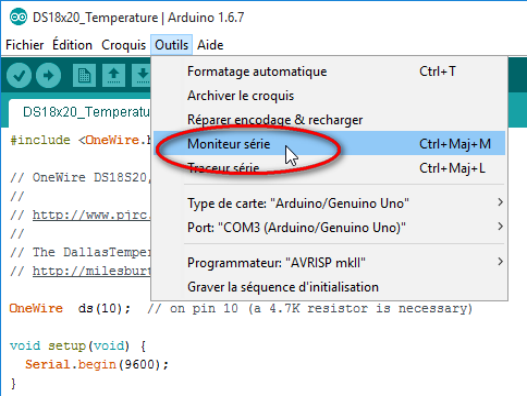Click the Verify checkmark toolbar button

[x=19, y=75]
